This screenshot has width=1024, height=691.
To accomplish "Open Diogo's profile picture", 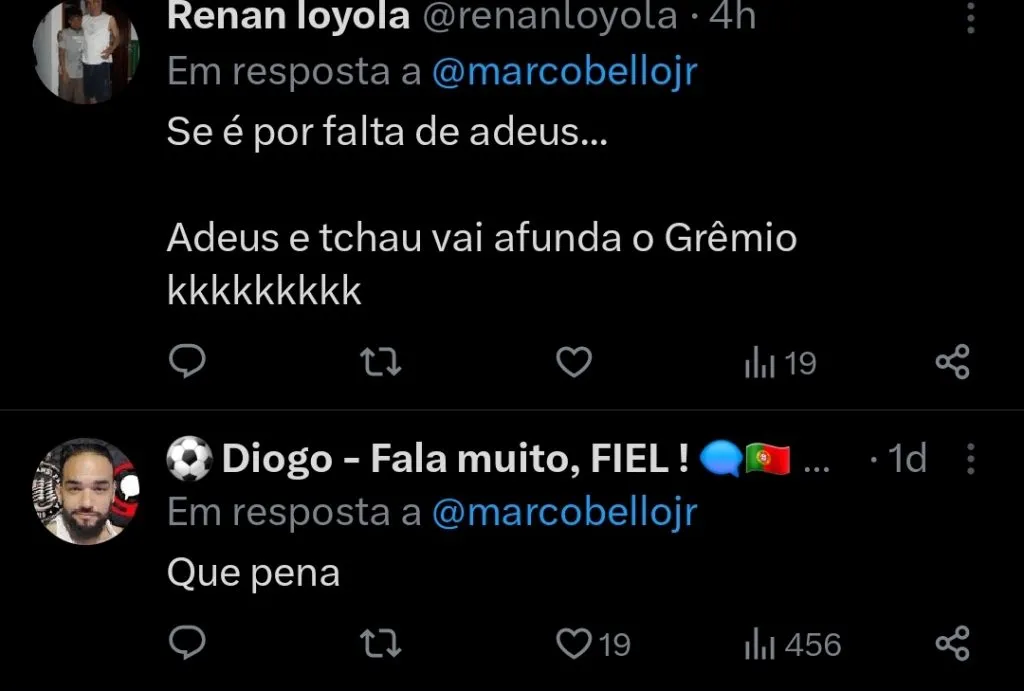I will coord(88,490).
